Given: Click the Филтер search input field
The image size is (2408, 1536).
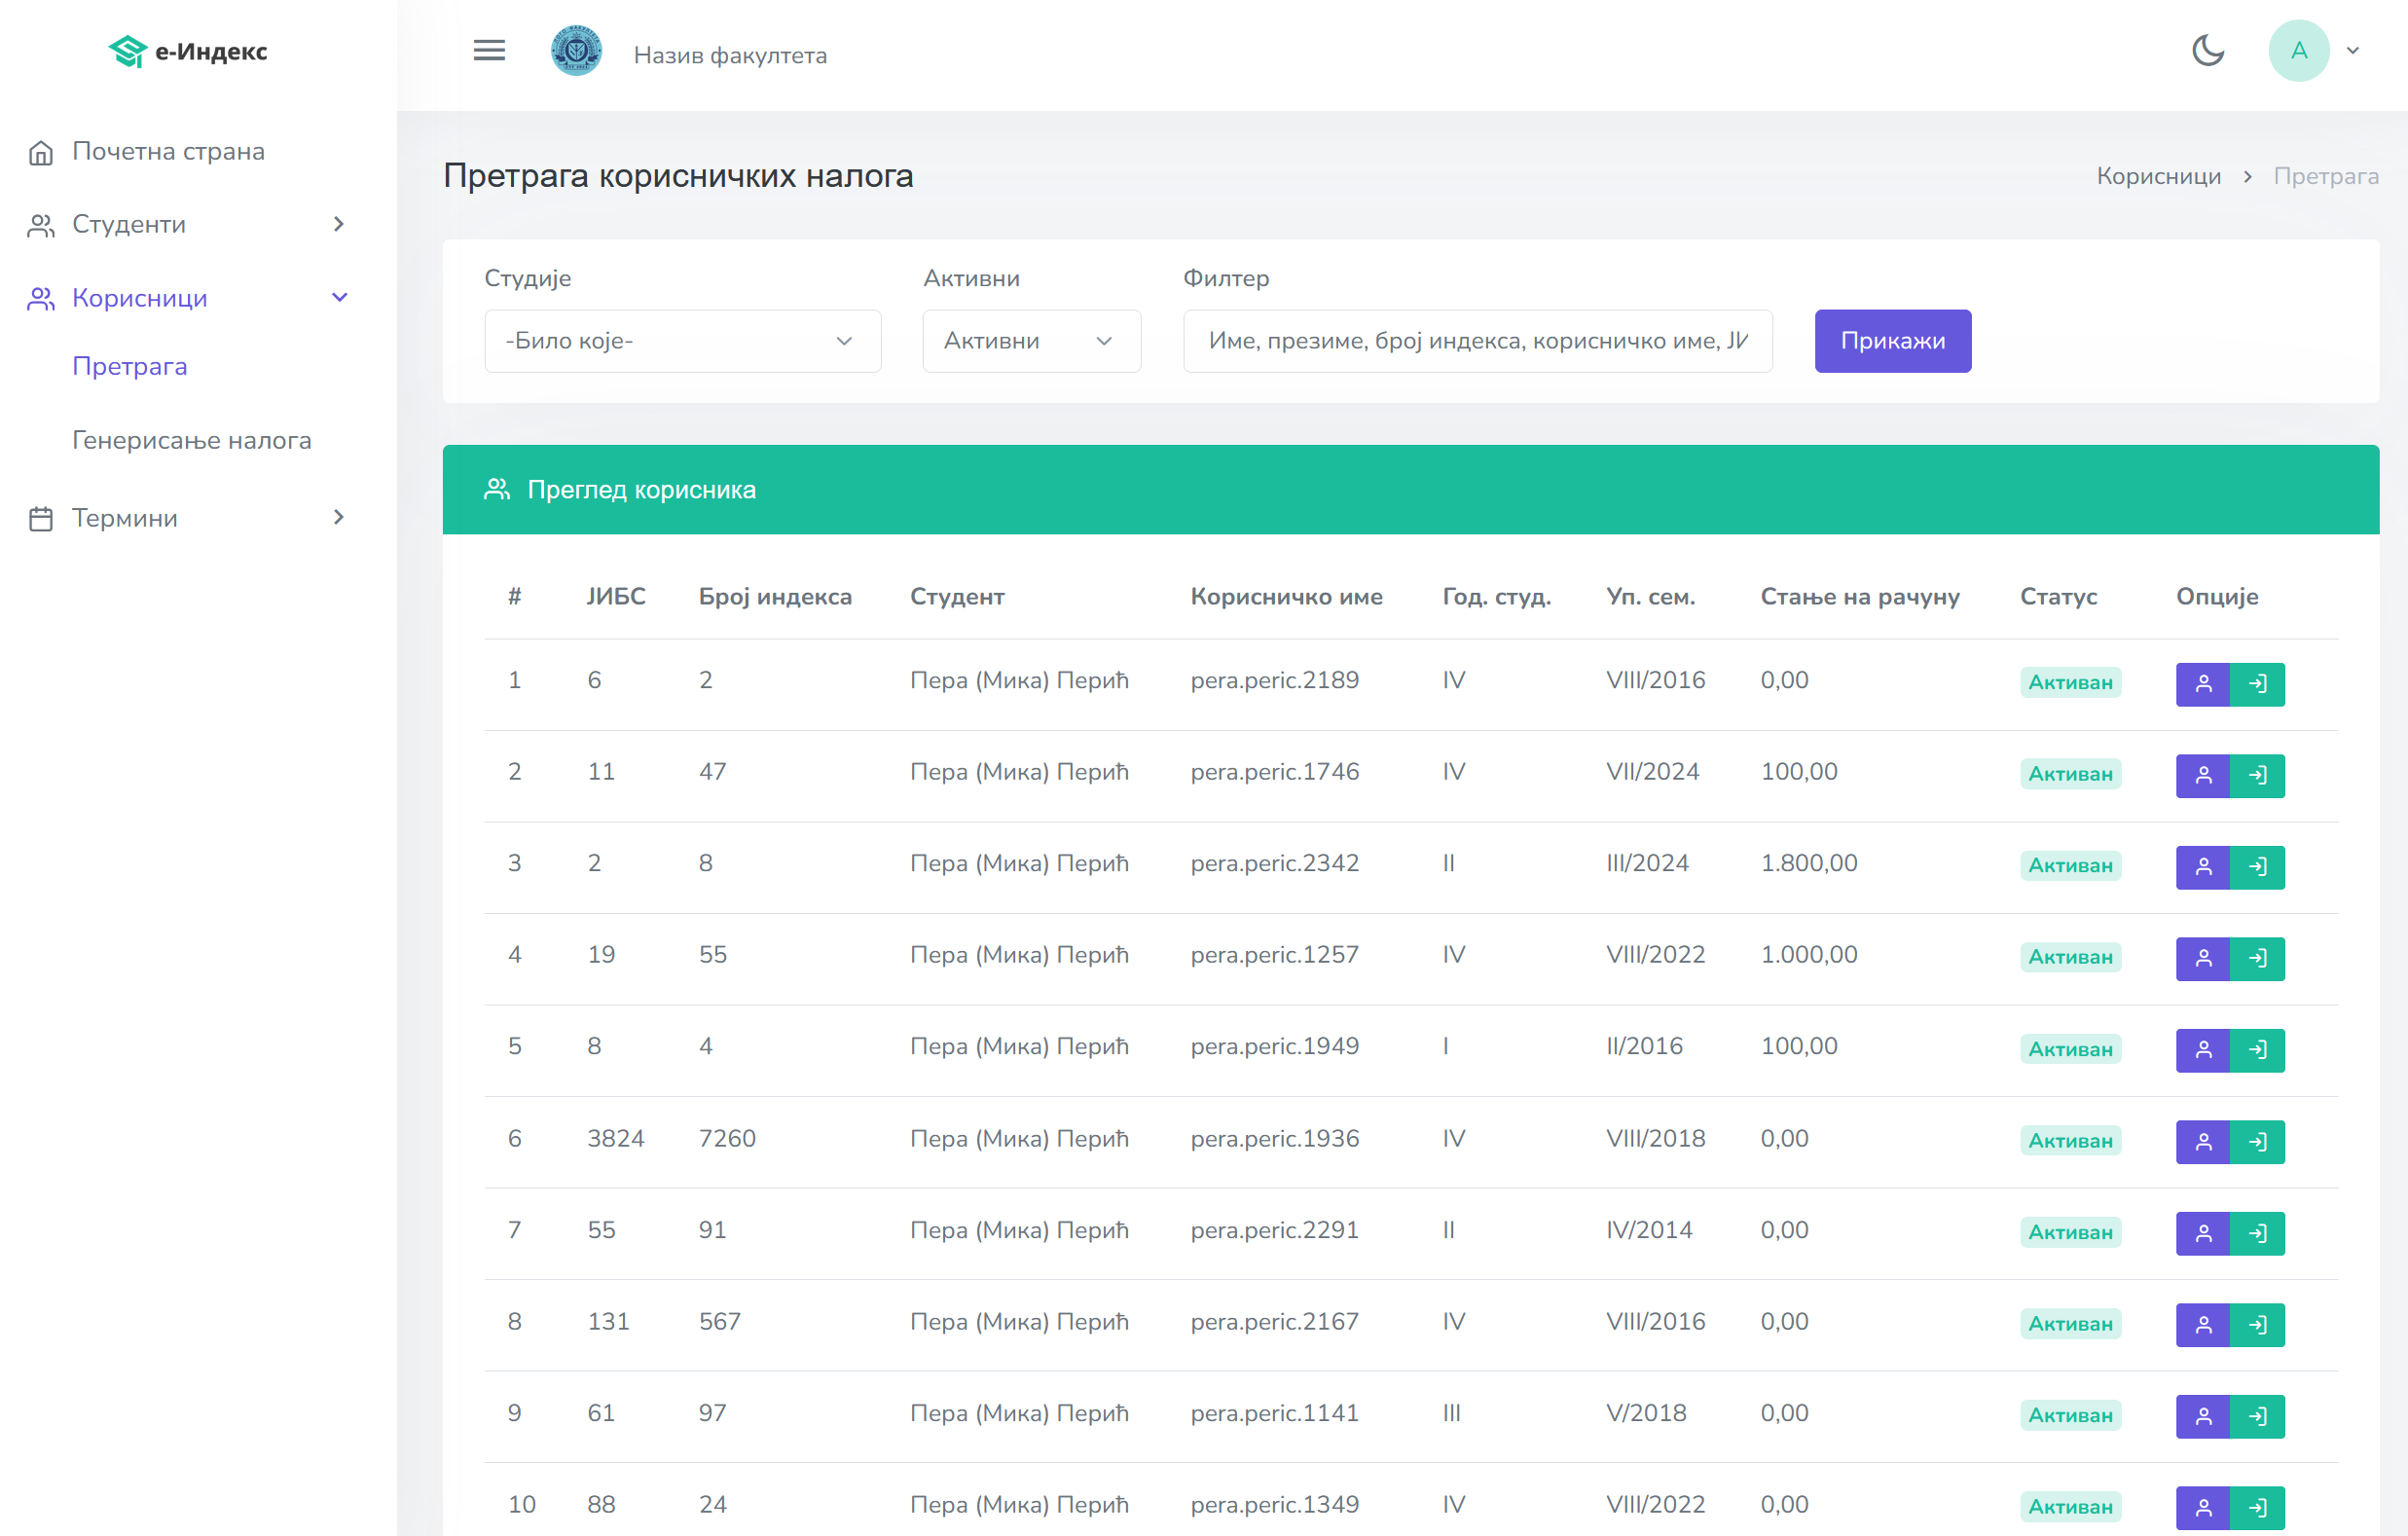Looking at the screenshot, I should point(1477,341).
